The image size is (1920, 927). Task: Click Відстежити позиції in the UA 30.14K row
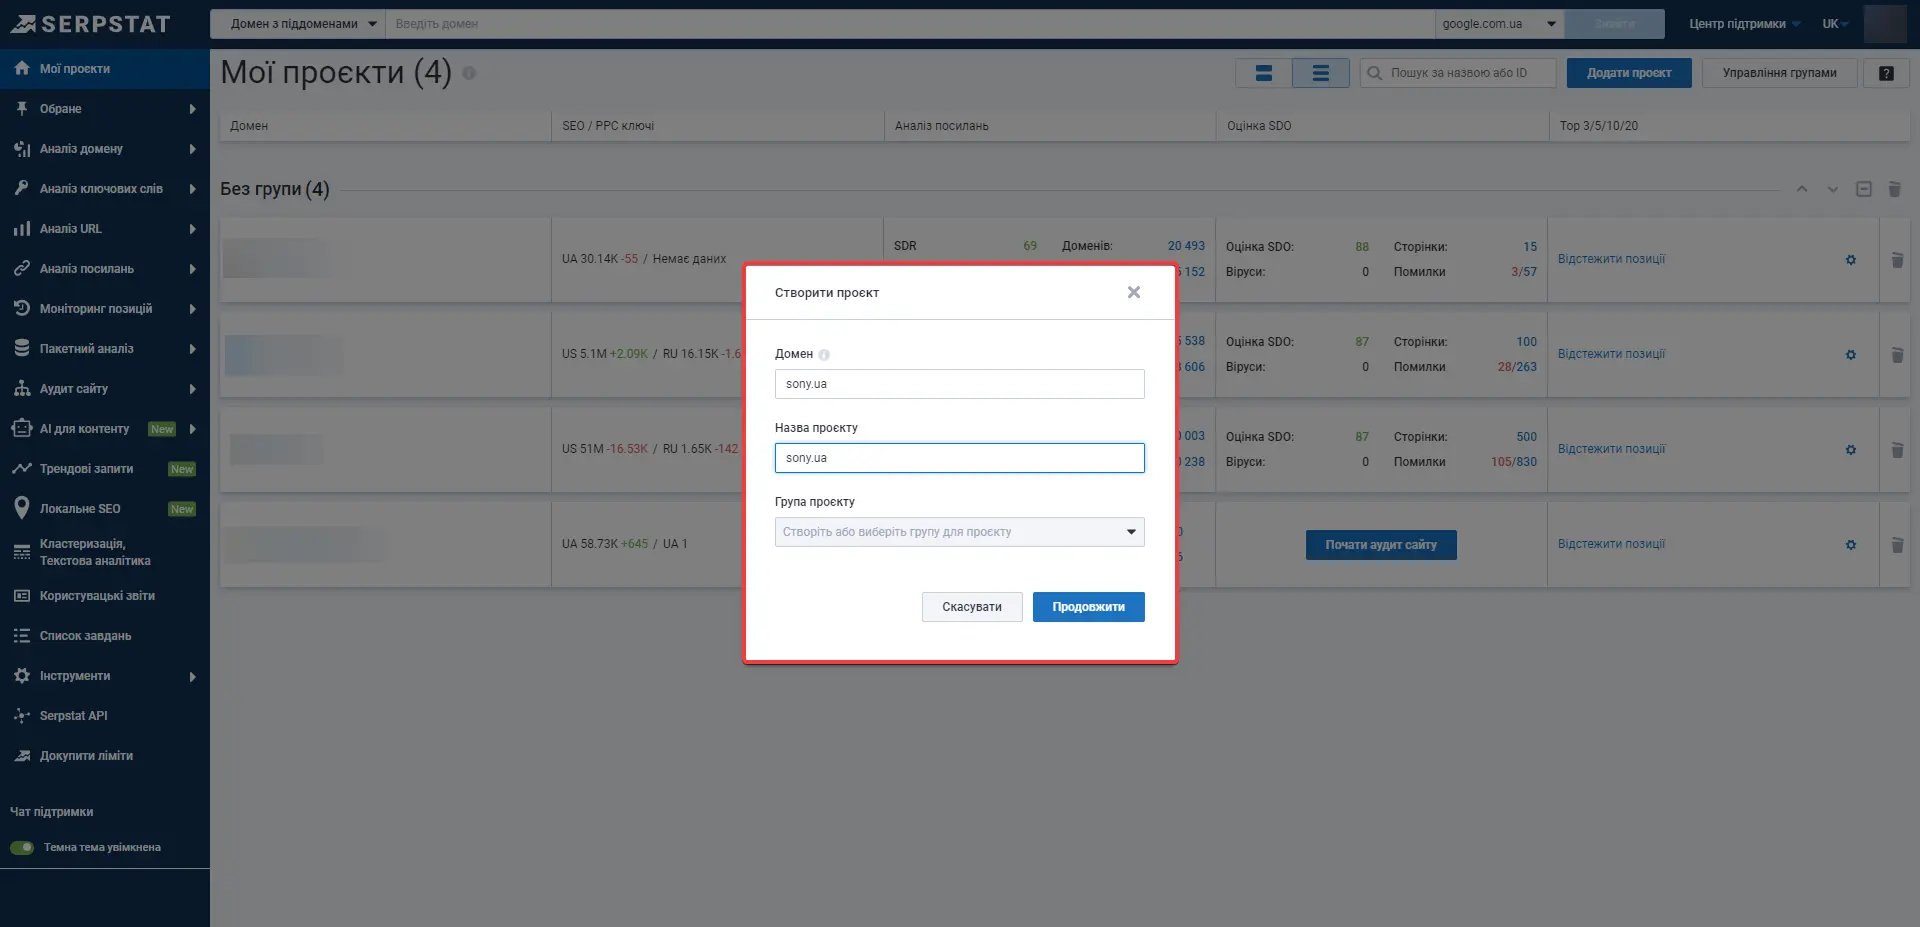pyautogui.click(x=1611, y=259)
